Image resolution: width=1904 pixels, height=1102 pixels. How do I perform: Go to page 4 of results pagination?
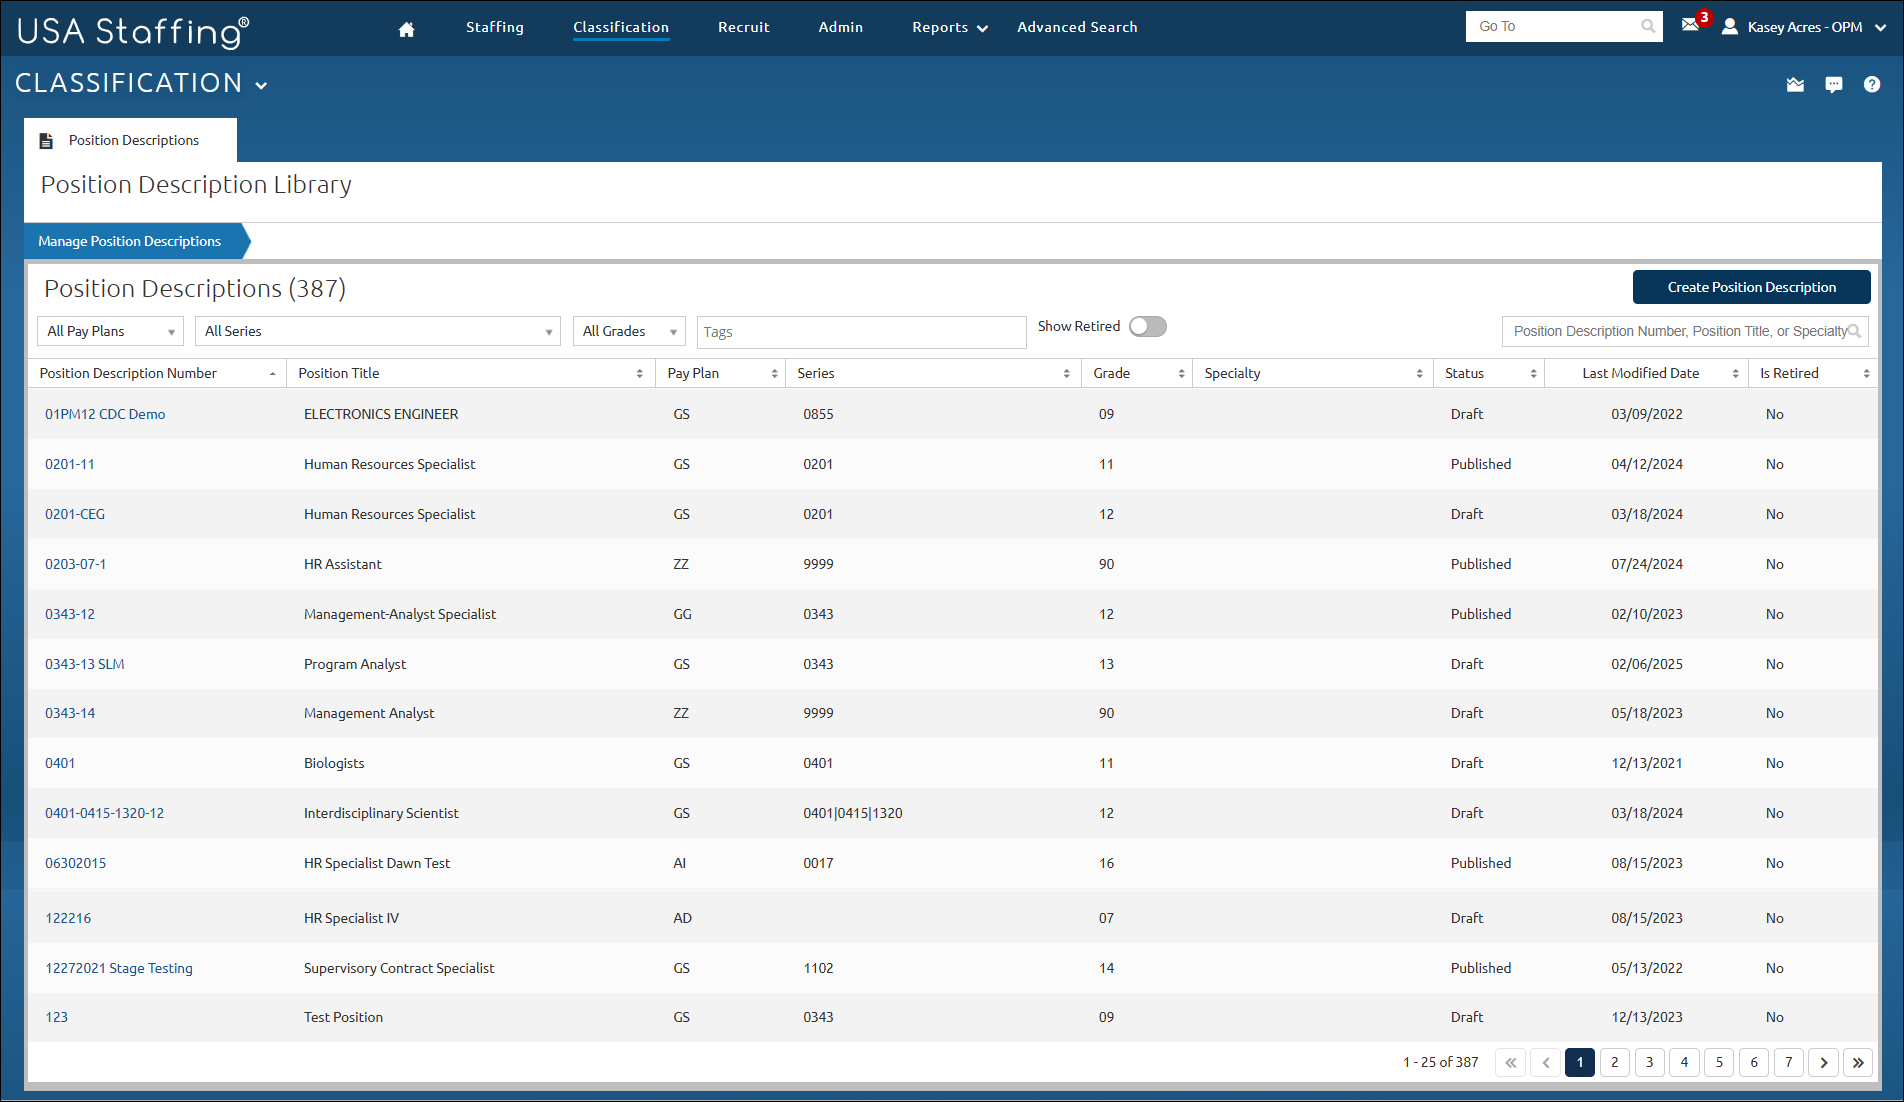click(1684, 1062)
